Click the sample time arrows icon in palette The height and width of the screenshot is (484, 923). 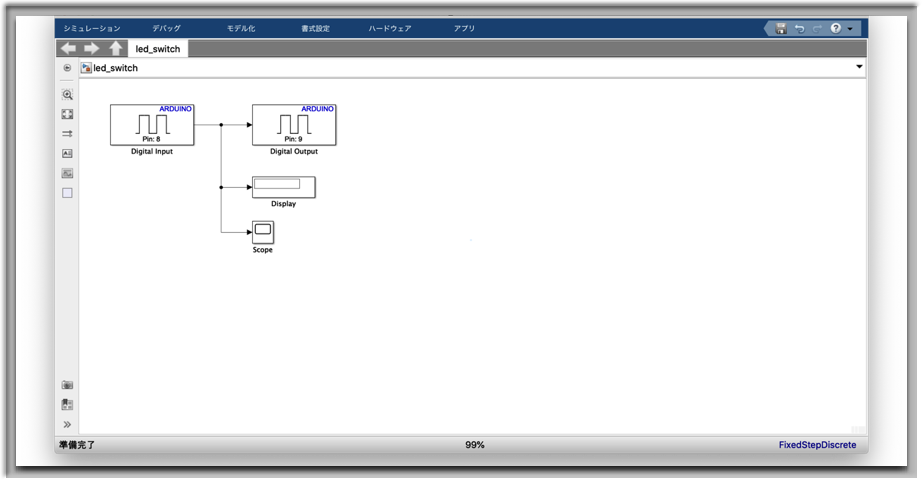pyautogui.click(x=67, y=133)
